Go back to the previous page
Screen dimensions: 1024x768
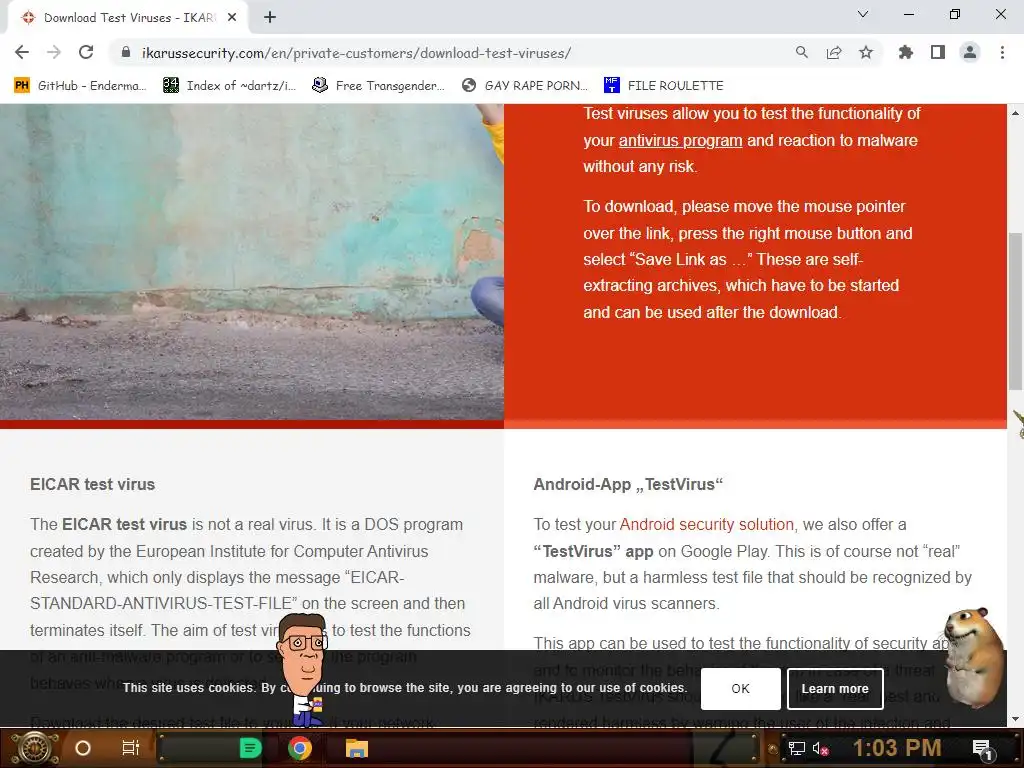[x=22, y=52]
